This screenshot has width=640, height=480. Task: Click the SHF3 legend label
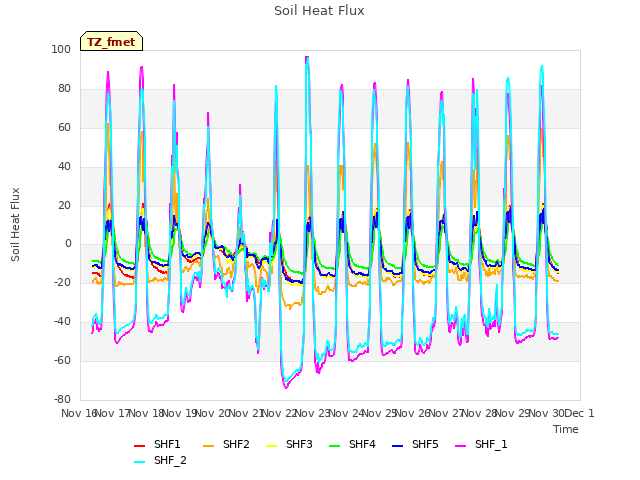pos(299,444)
